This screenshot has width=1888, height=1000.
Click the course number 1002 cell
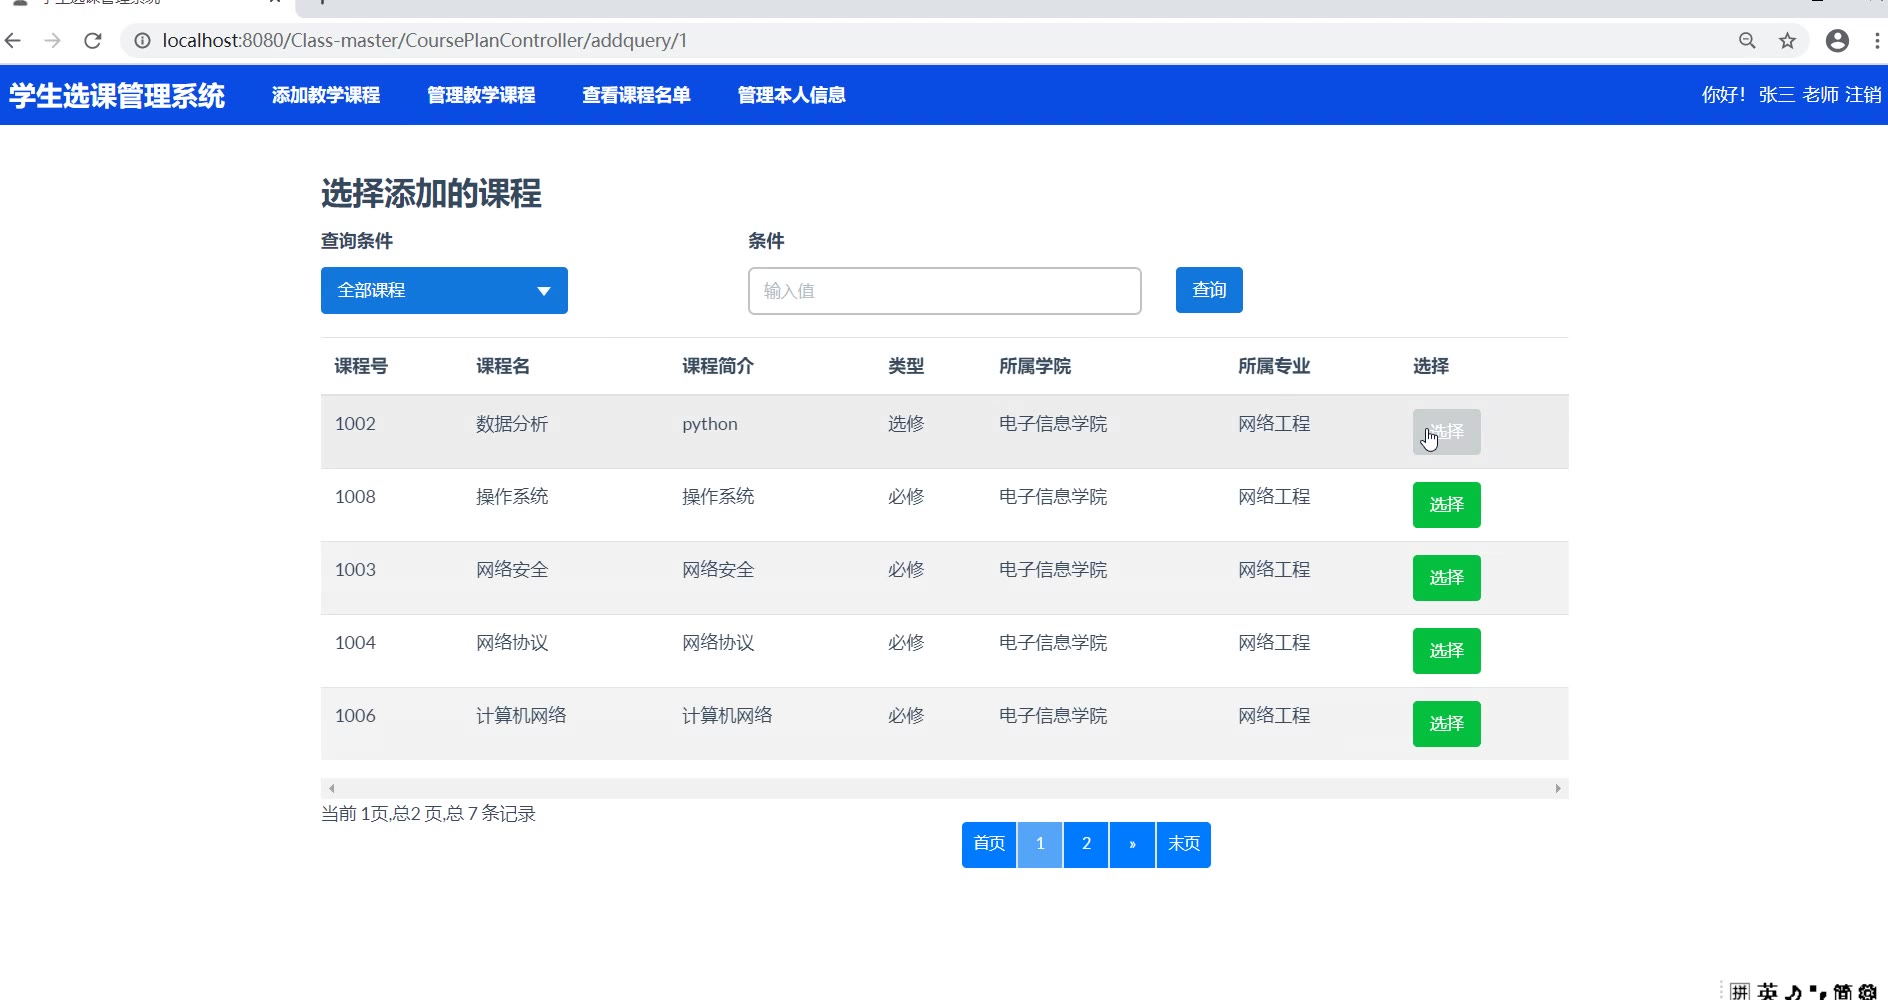pyautogui.click(x=355, y=424)
